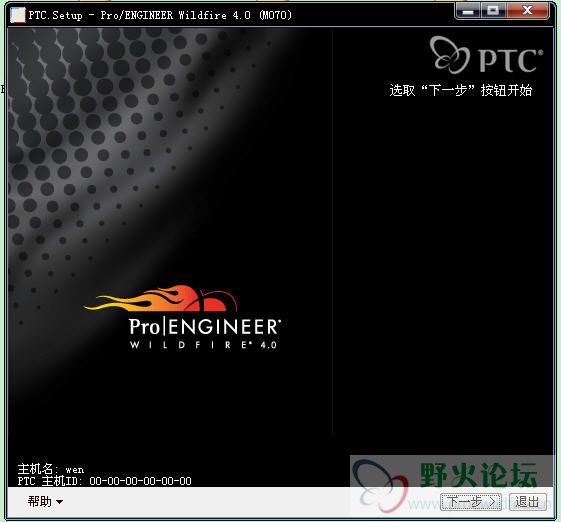Image resolution: width=561 pixels, height=522 pixels.
Task: Select the 主机名: wen text
Action: coord(50,469)
